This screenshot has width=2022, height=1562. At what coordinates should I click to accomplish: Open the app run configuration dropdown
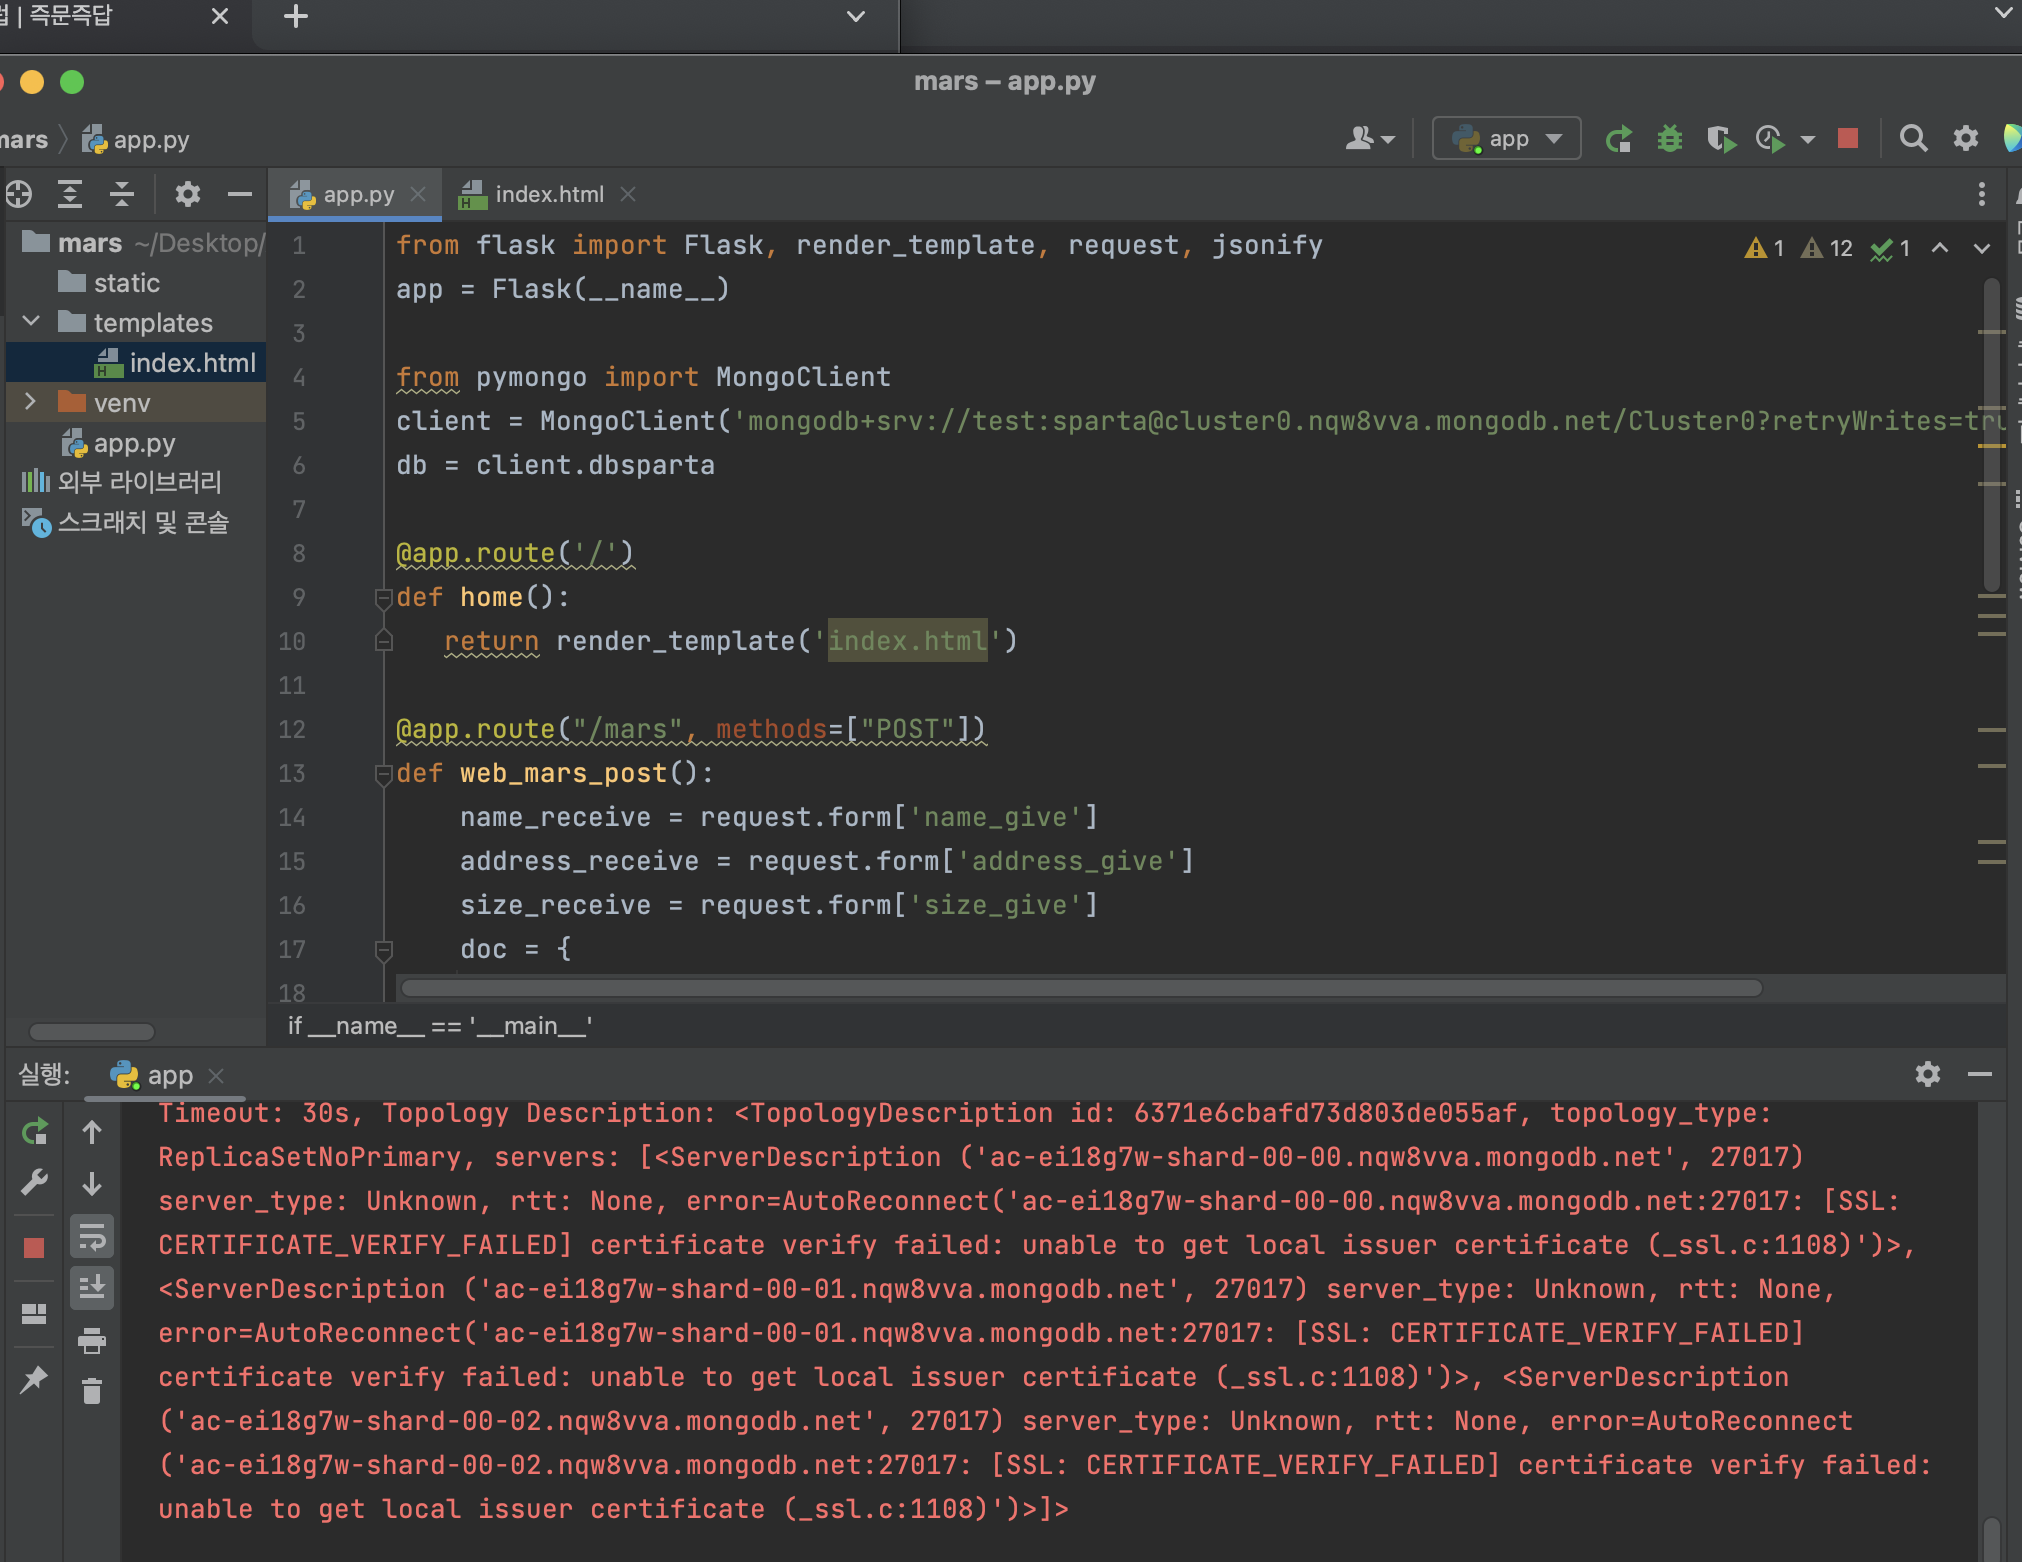tap(1506, 138)
